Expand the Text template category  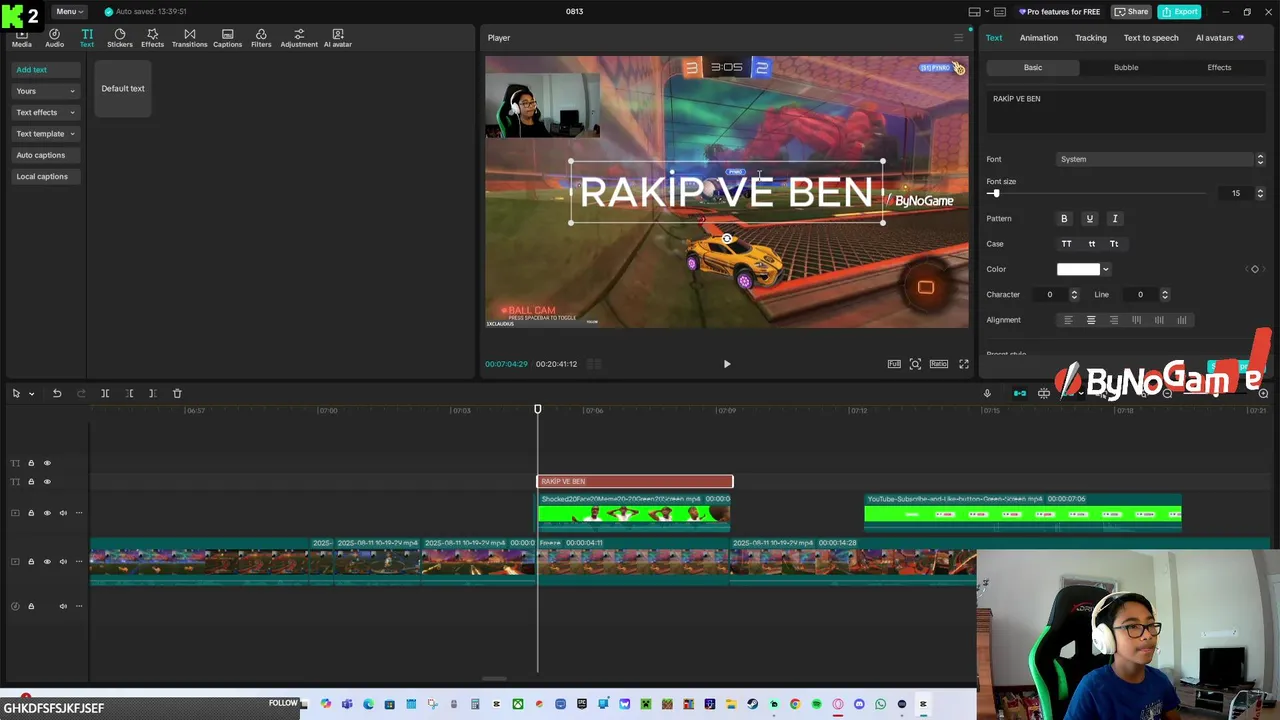[x=45, y=134]
